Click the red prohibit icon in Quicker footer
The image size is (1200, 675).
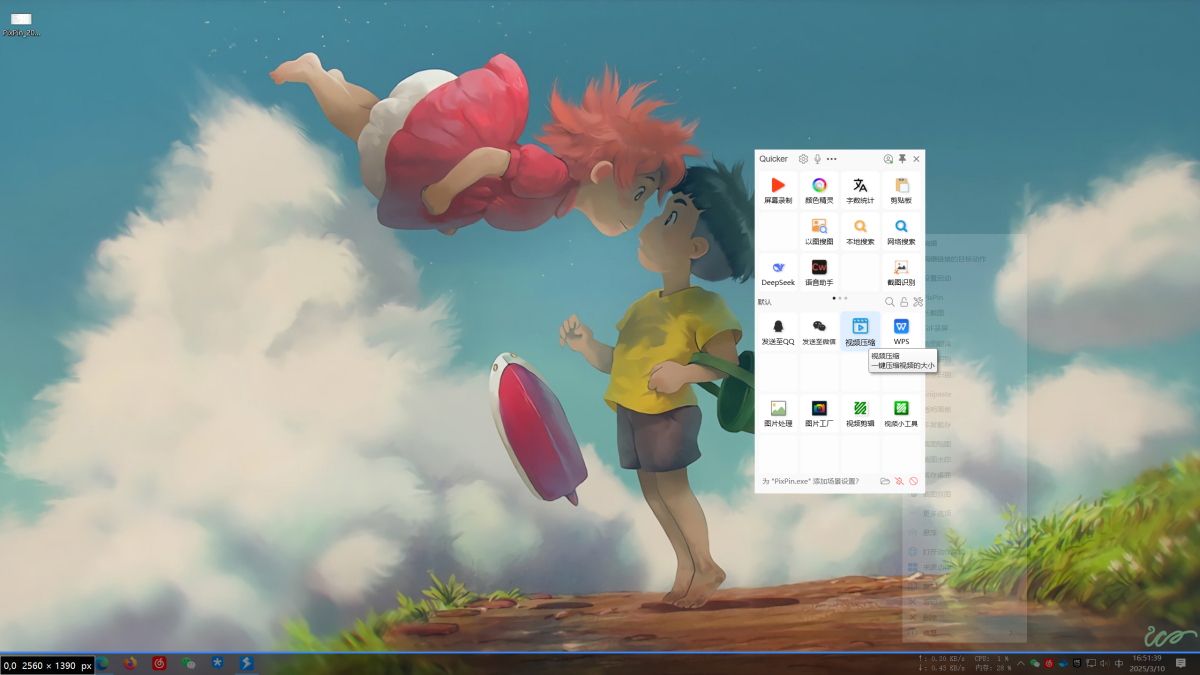(913, 481)
